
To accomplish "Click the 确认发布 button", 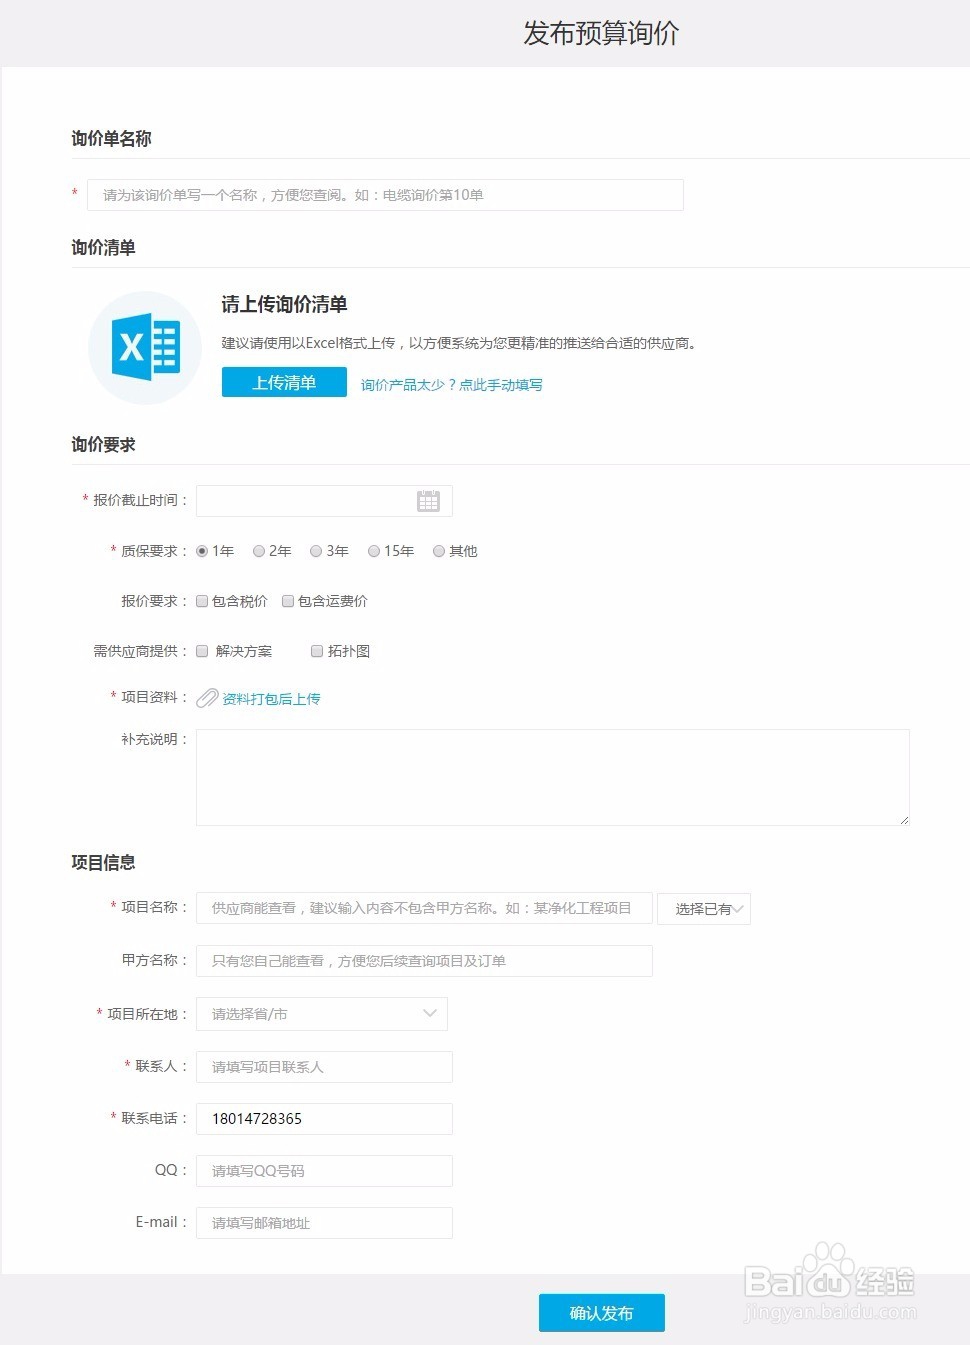I will tap(602, 1313).
